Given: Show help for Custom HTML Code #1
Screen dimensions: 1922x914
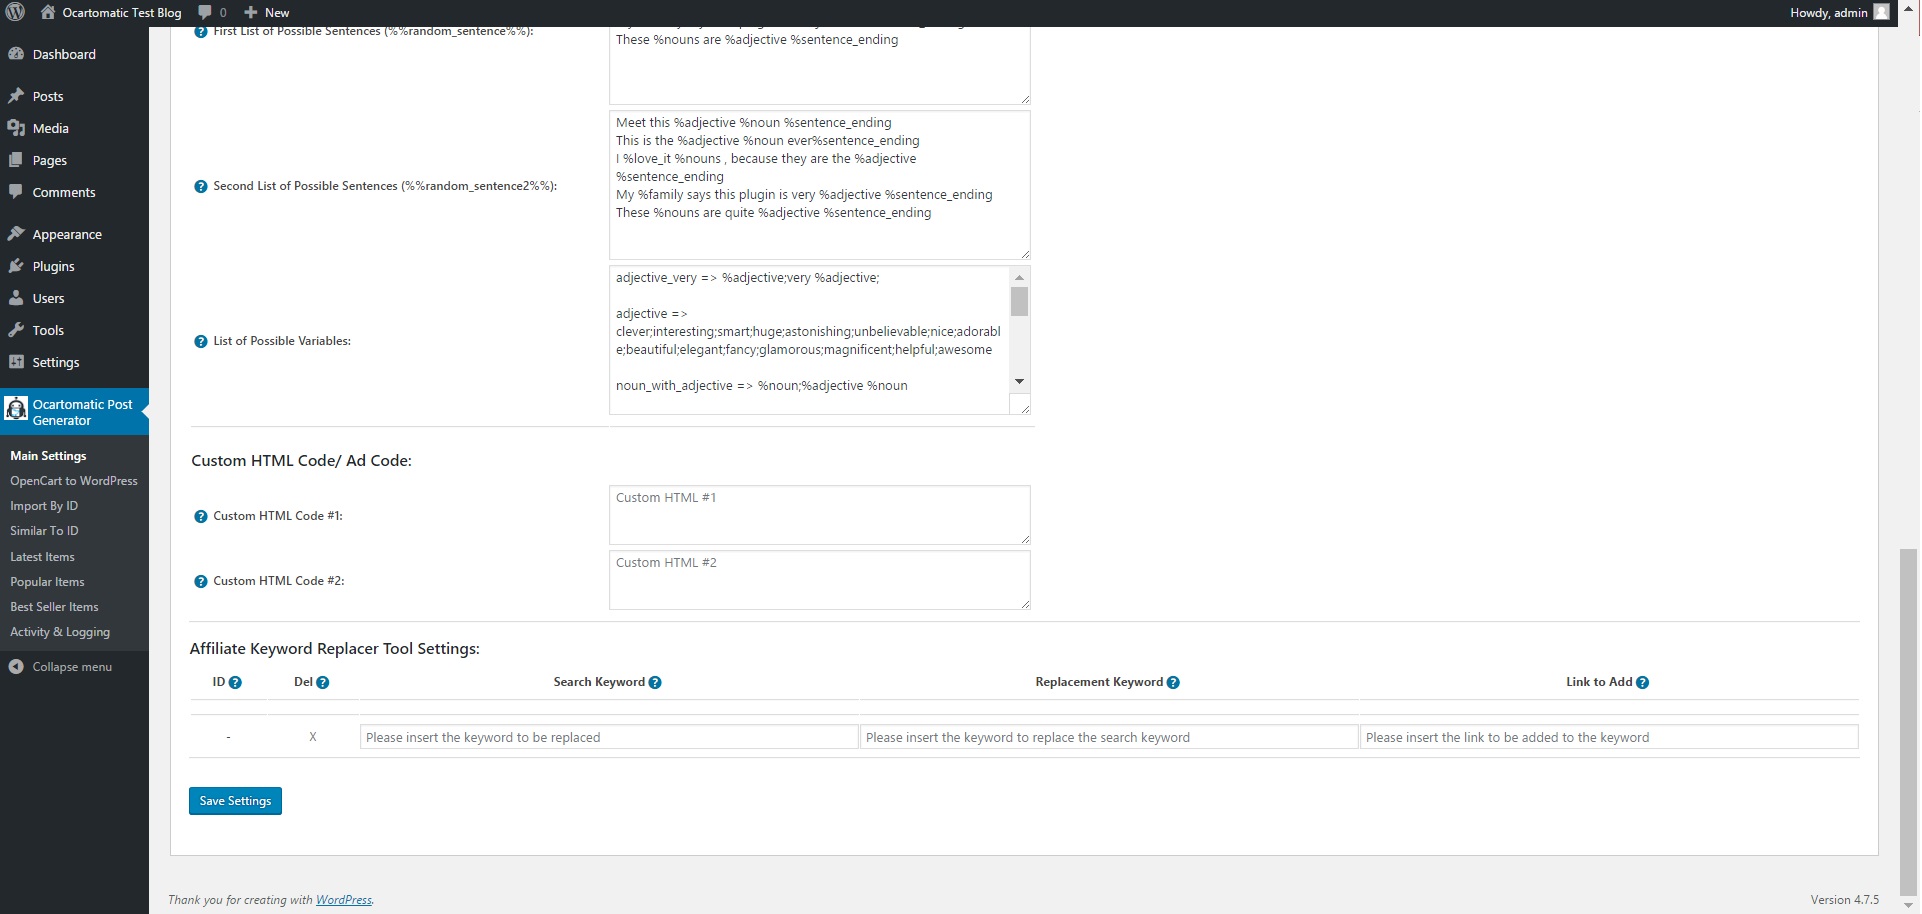Looking at the screenshot, I should pos(200,517).
